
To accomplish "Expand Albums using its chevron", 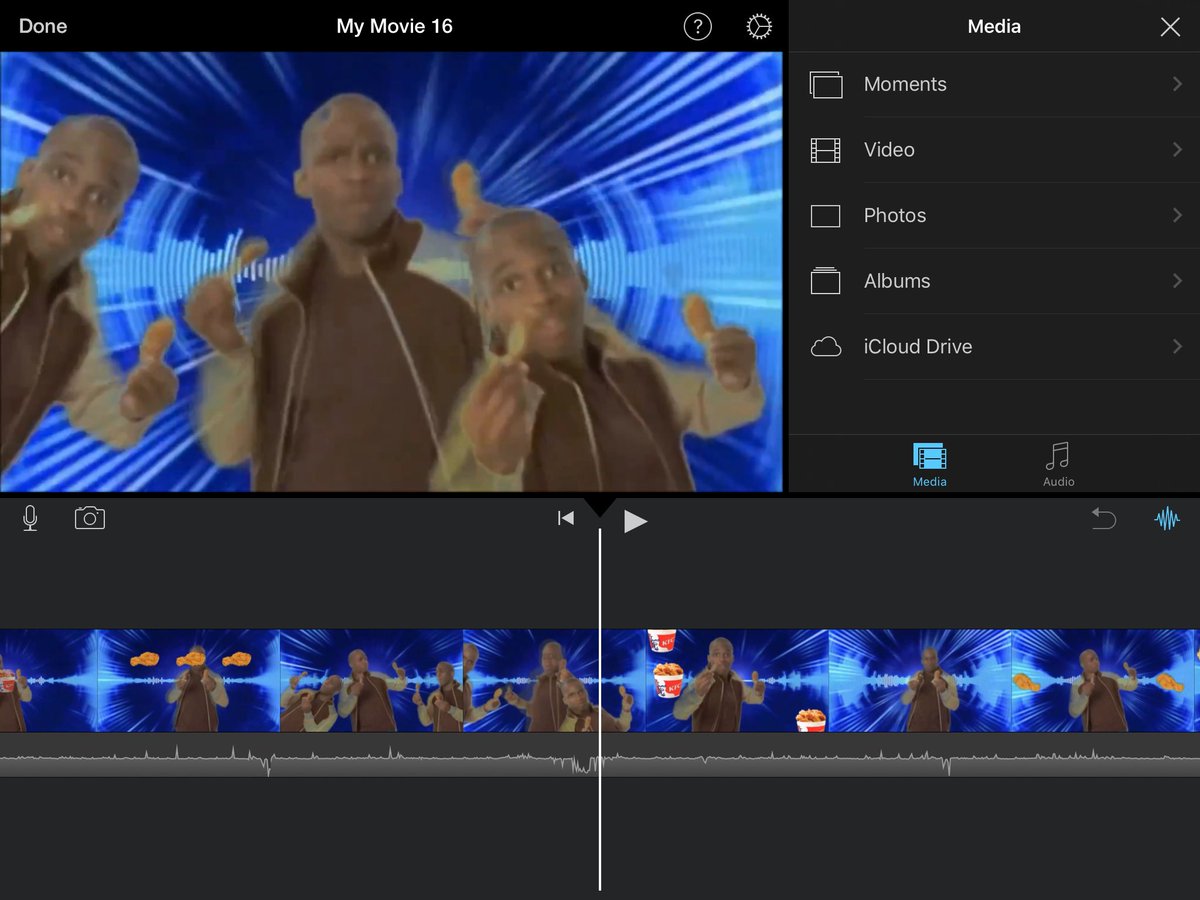I will click(x=1177, y=281).
